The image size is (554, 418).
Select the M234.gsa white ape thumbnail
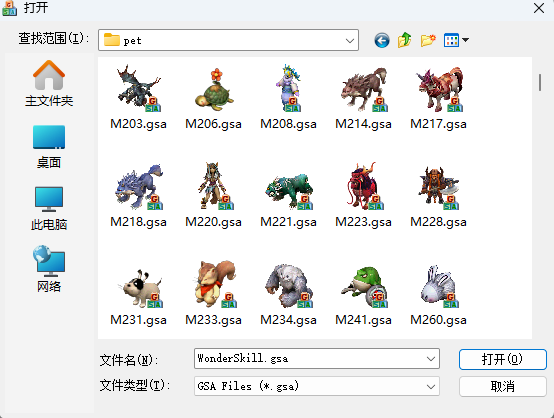[x=288, y=285]
